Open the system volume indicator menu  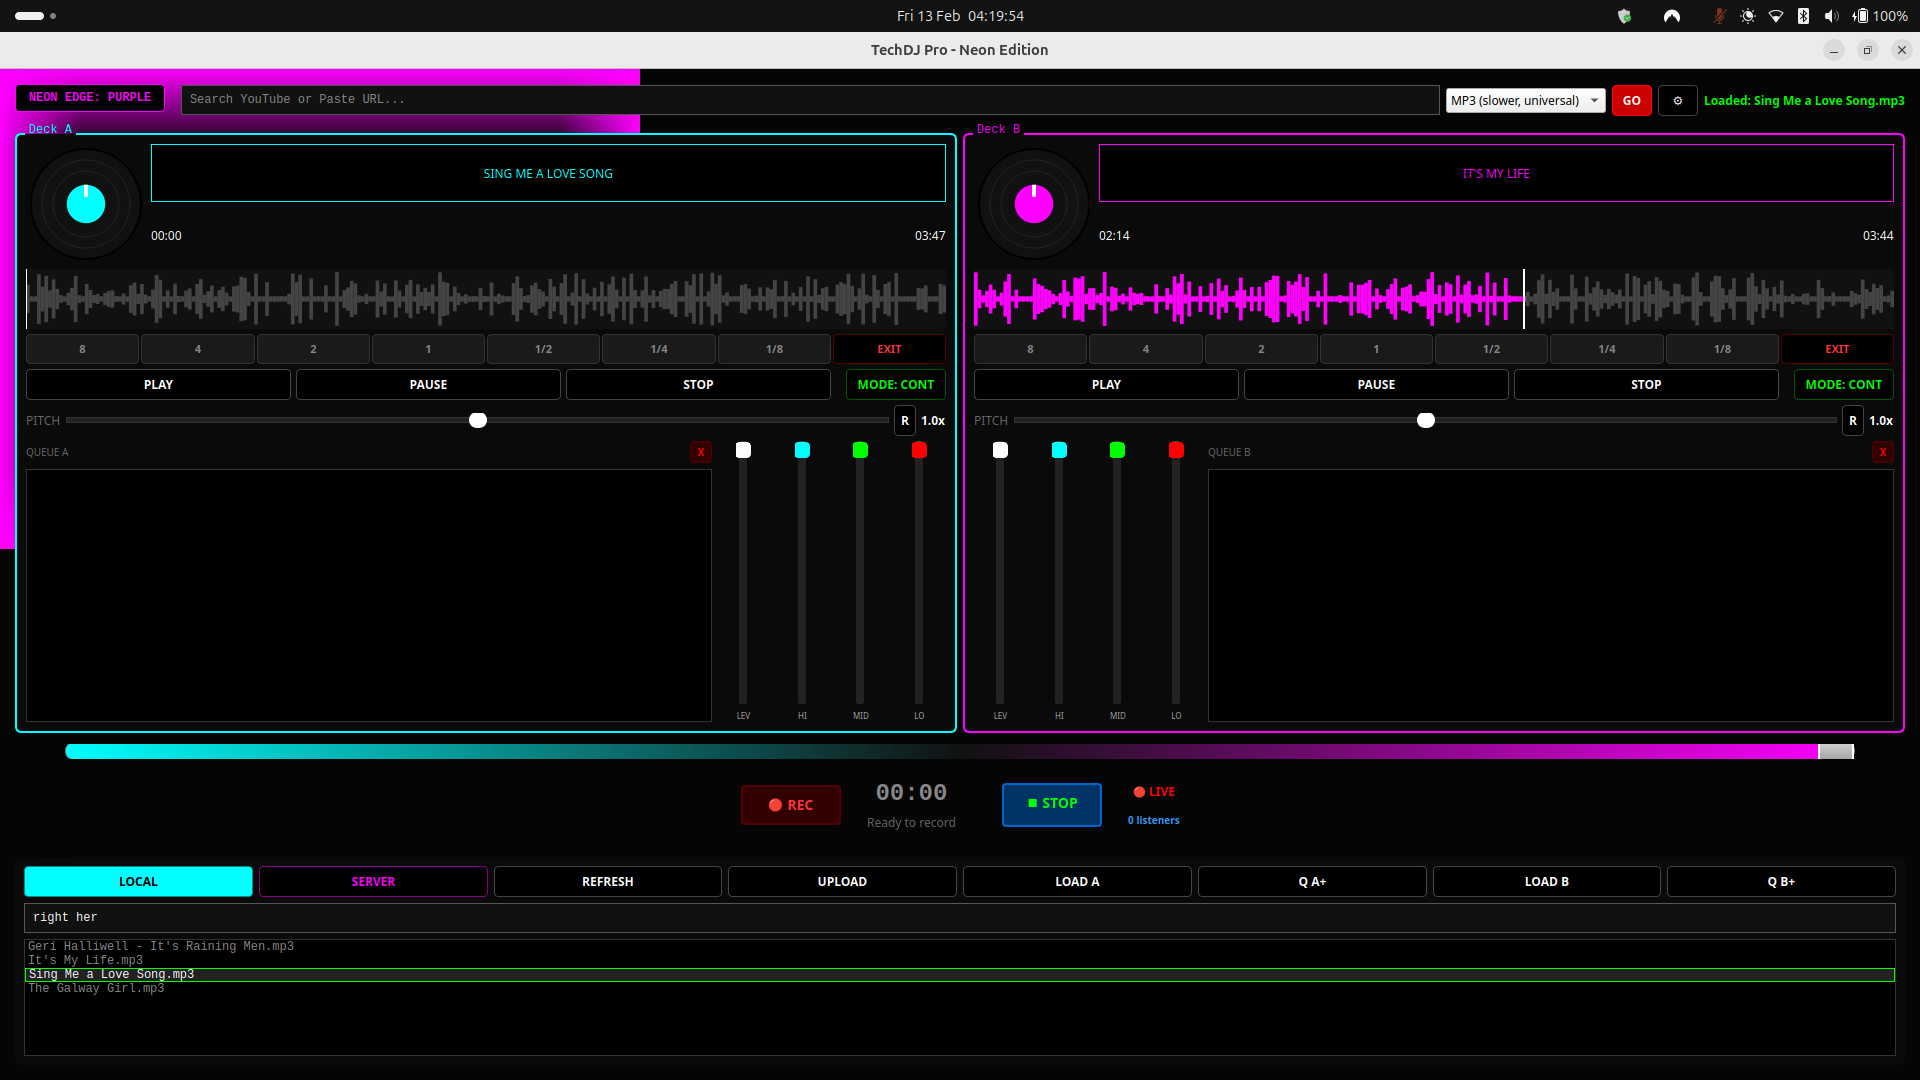tap(1831, 16)
